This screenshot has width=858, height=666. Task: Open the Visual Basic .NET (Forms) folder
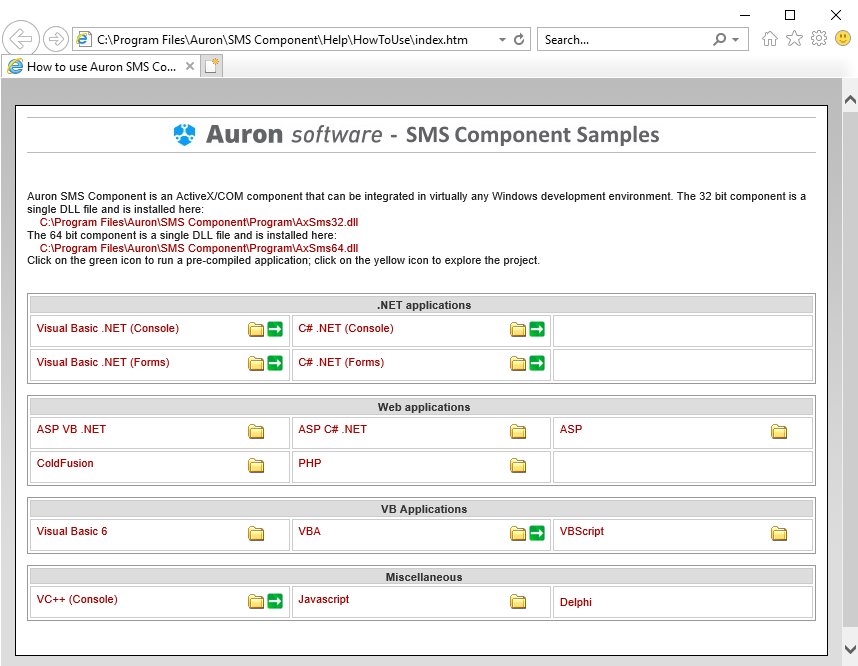pyautogui.click(x=256, y=364)
